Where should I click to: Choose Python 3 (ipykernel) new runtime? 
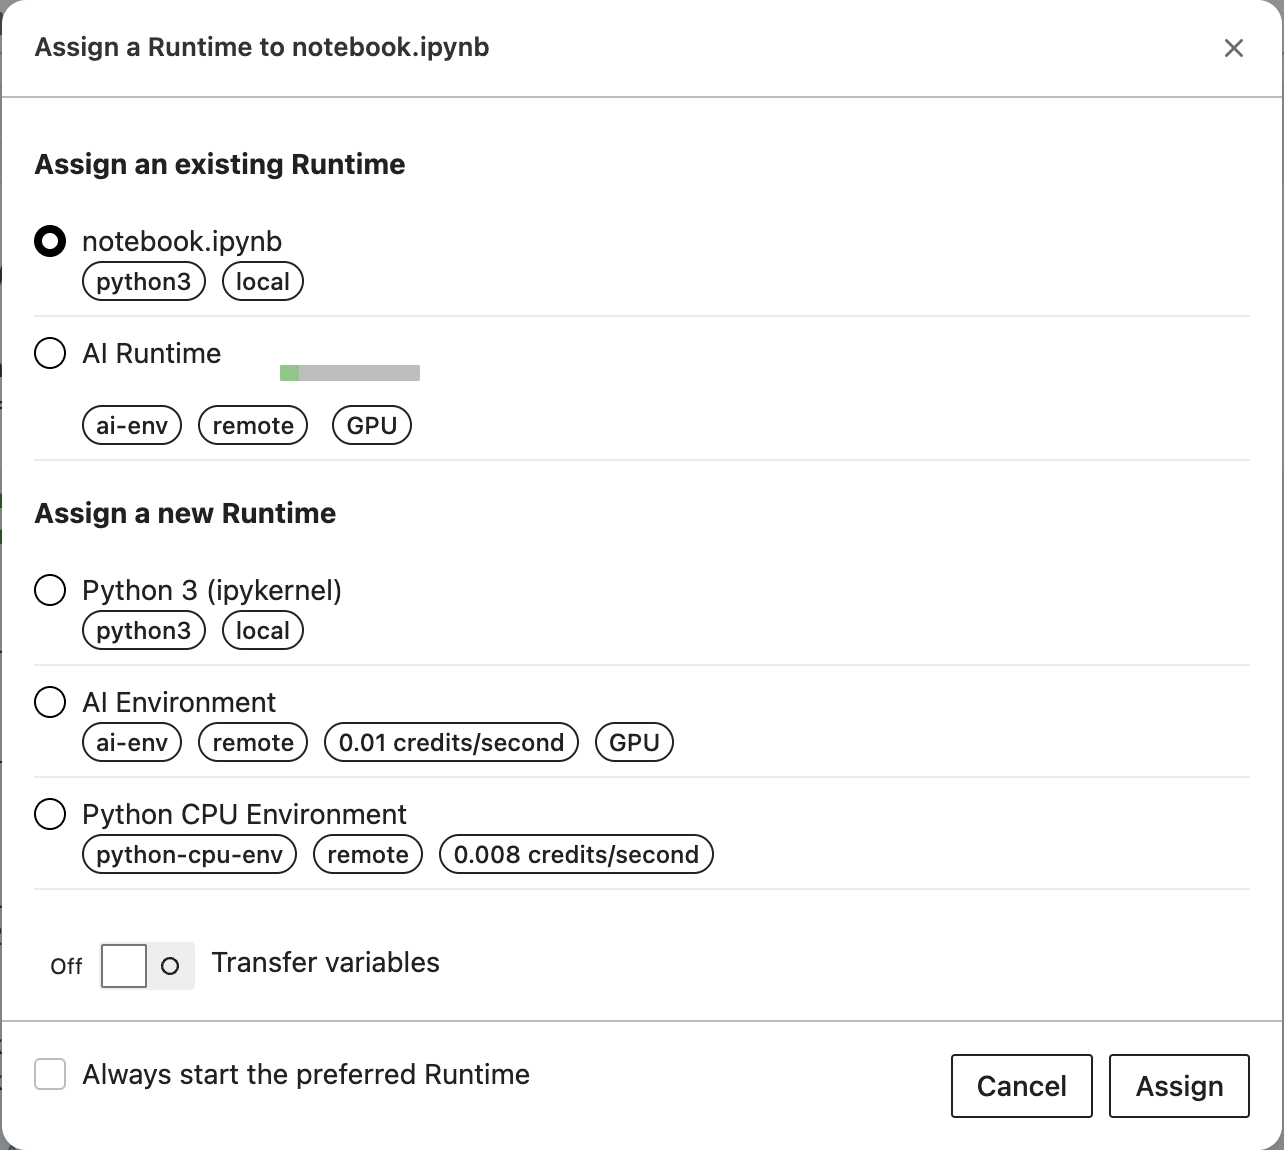click(x=50, y=590)
